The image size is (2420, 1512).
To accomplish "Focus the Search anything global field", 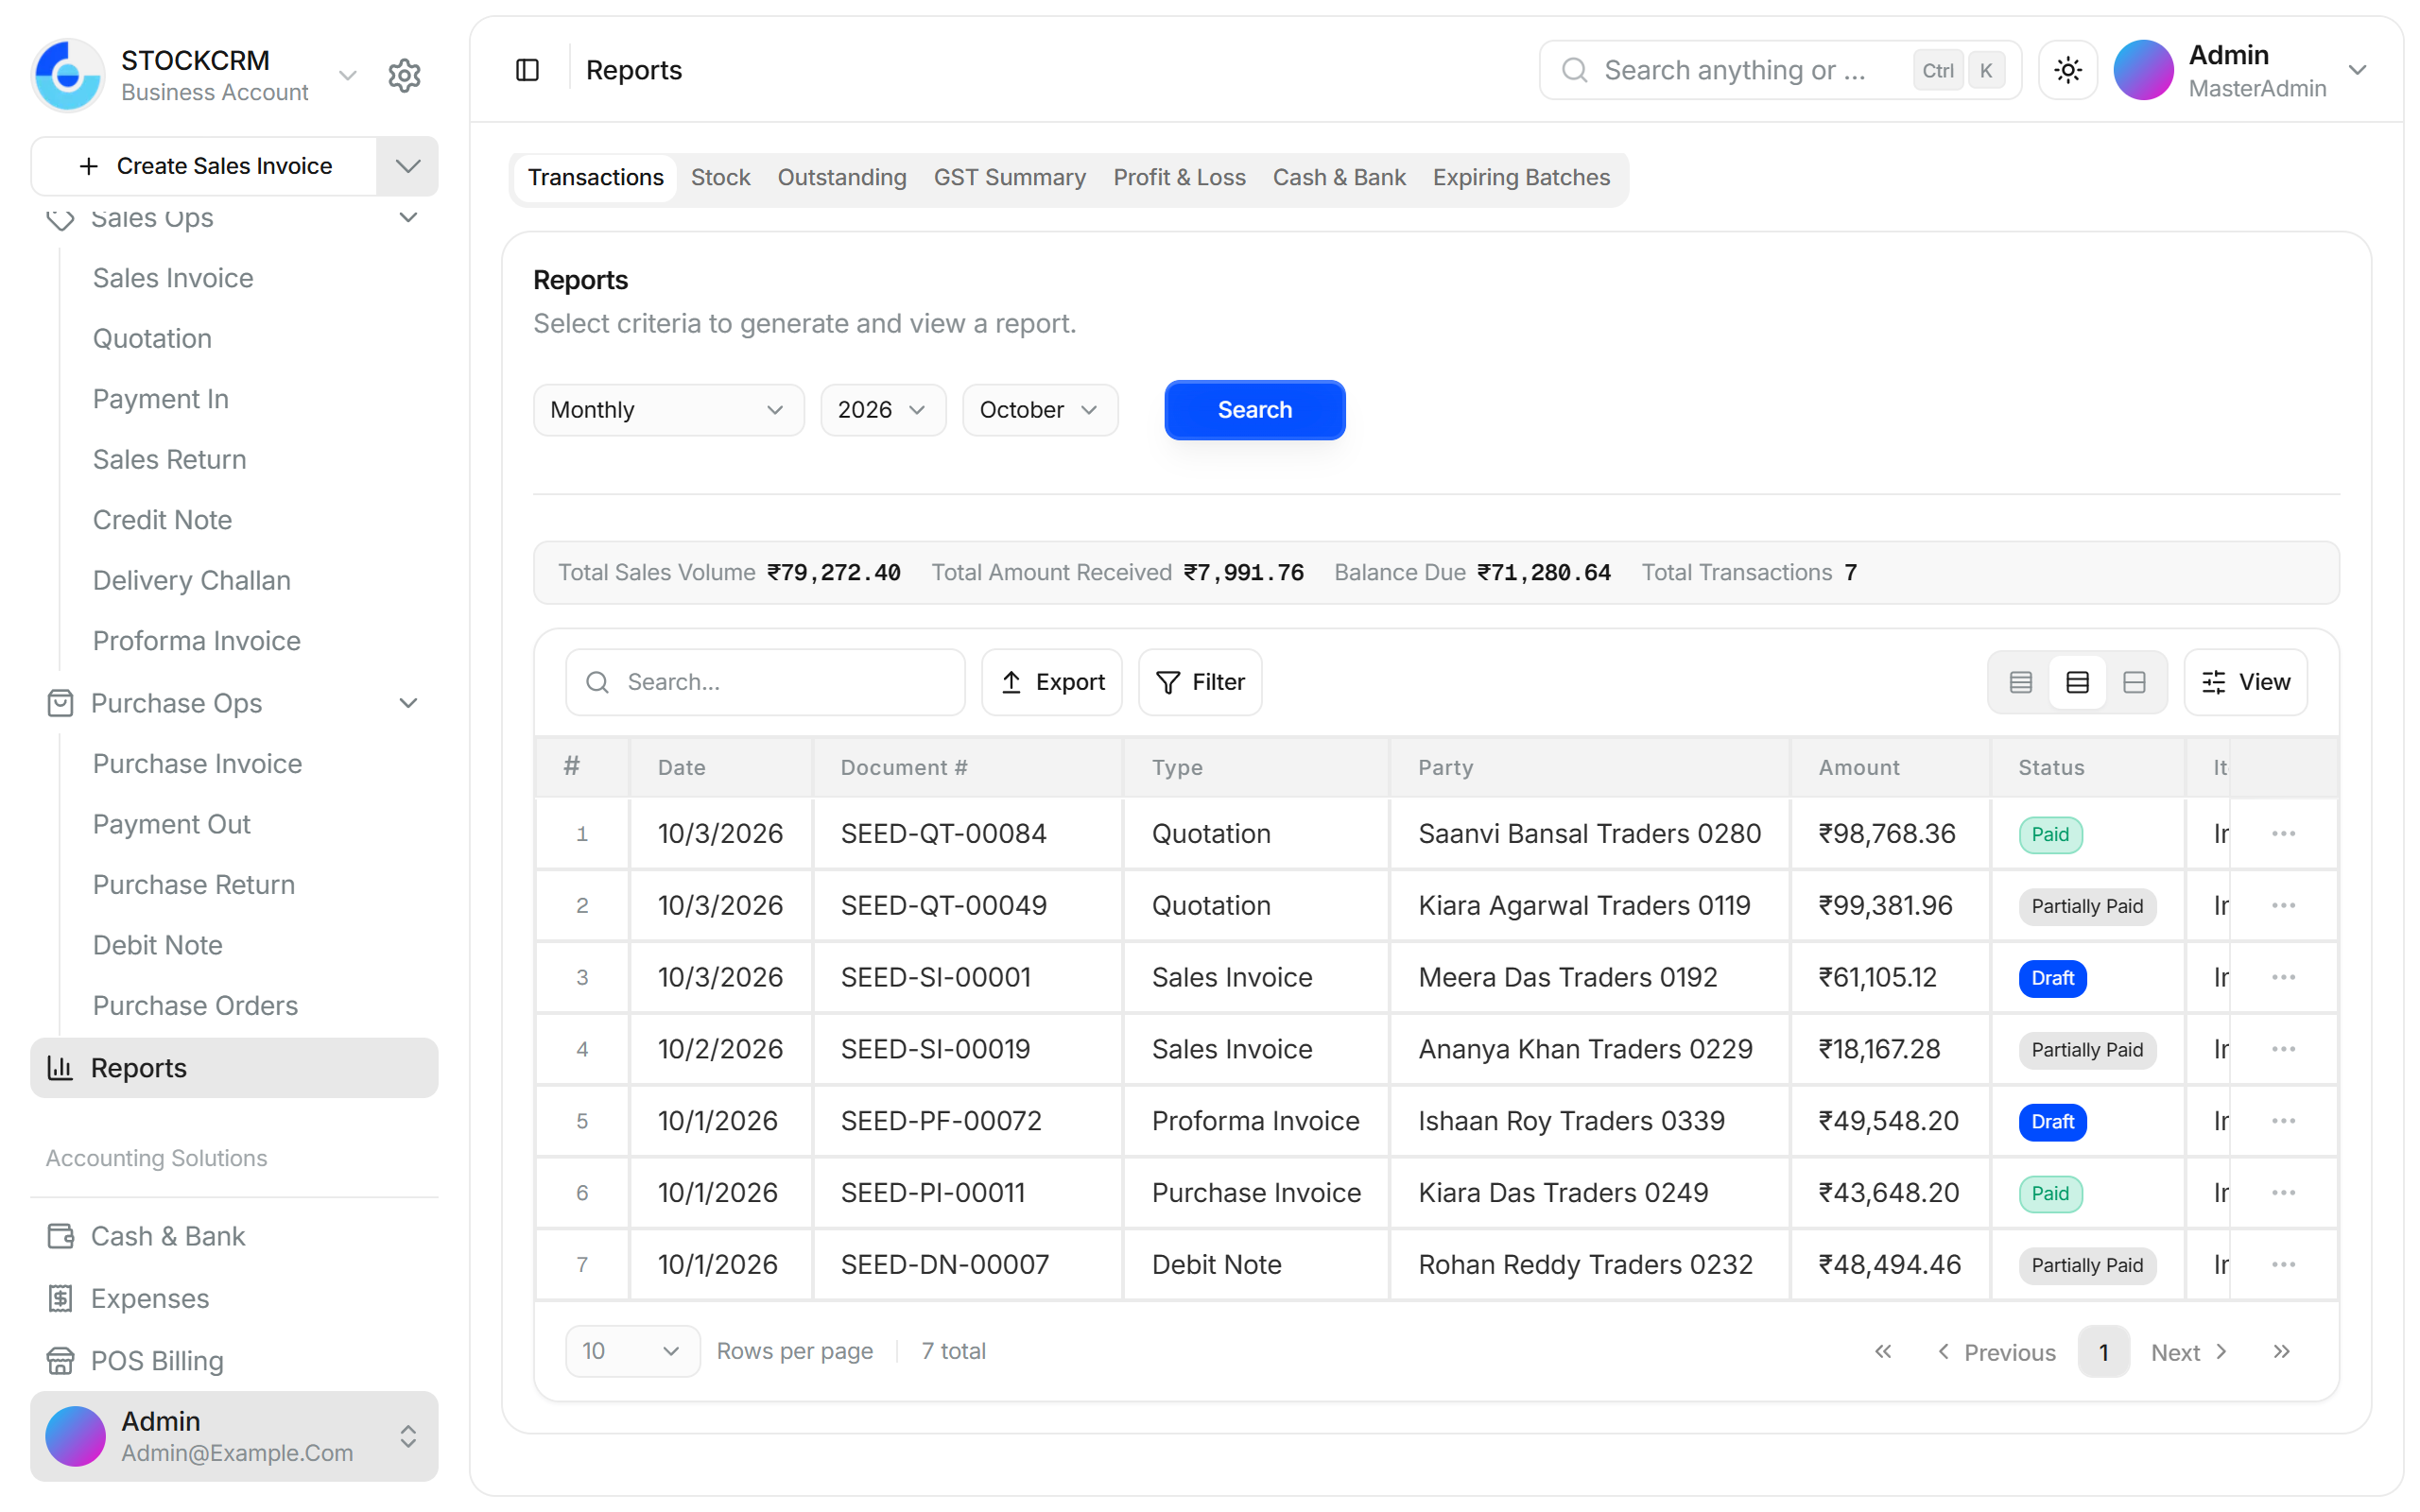I will coord(1779,70).
